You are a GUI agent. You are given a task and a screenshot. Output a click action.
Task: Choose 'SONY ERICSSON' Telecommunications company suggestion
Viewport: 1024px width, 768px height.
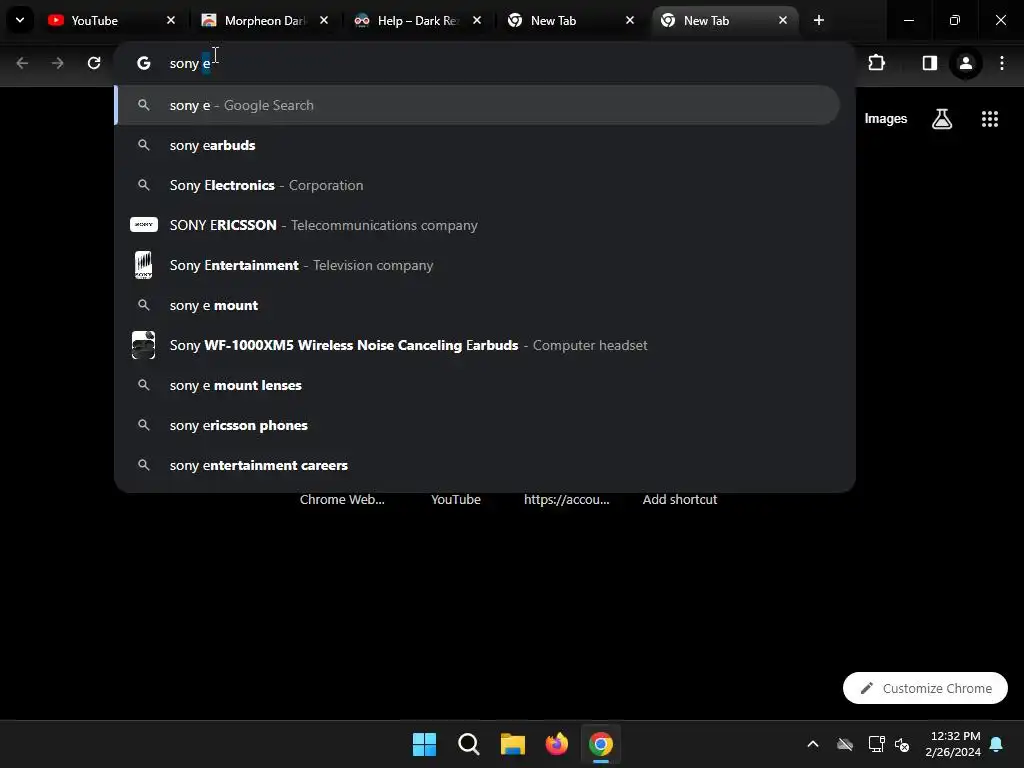click(477, 225)
